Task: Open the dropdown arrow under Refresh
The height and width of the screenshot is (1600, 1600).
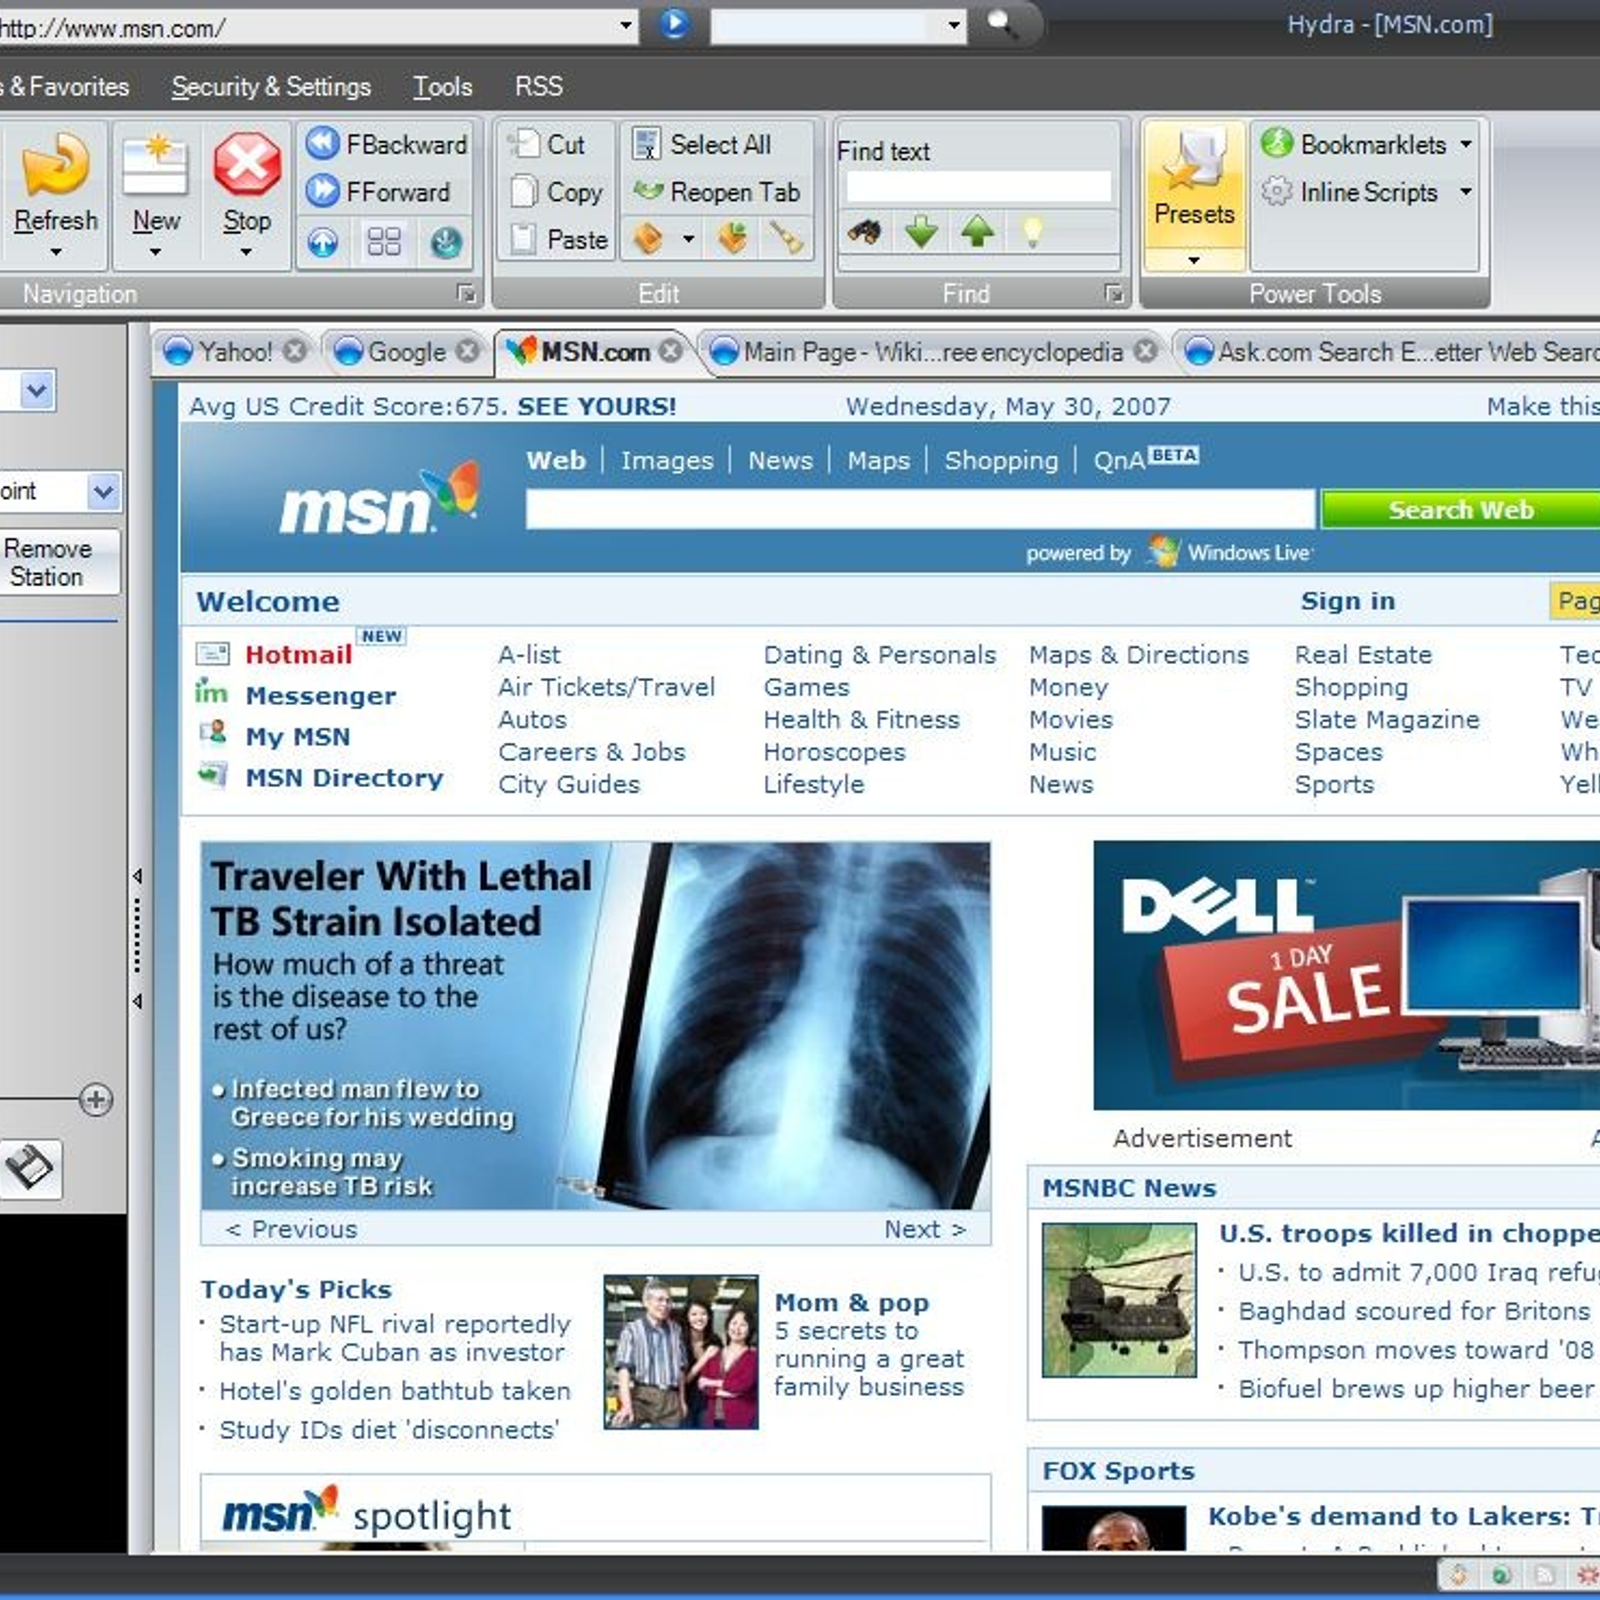Action: point(56,252)
